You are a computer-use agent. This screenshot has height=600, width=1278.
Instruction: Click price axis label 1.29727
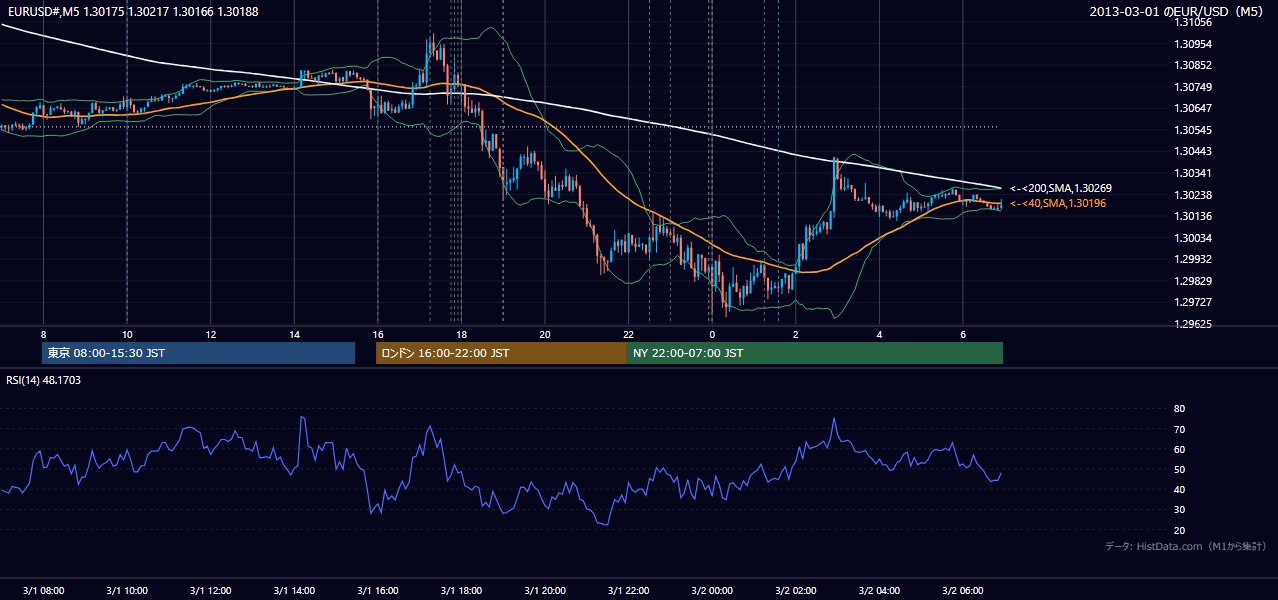(x=1194, y=302)
